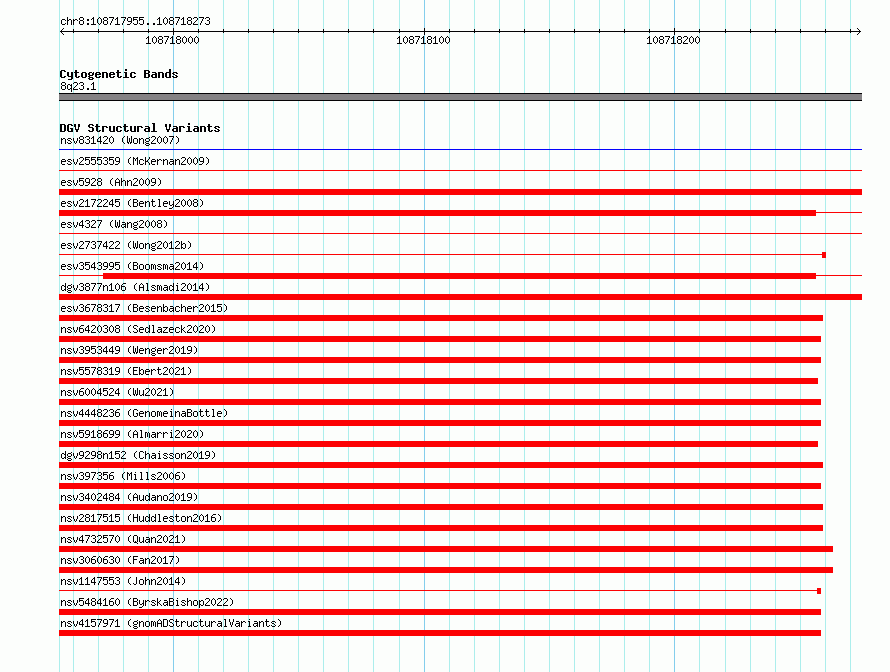Click the 108718100 ruler coordinate

(423, 40)
